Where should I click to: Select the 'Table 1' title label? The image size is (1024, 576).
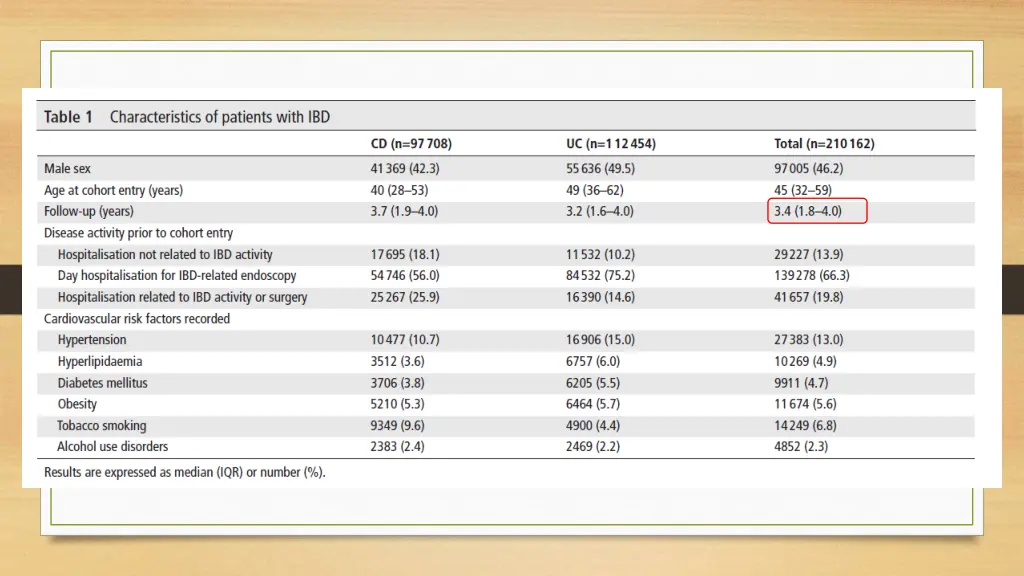69,117
